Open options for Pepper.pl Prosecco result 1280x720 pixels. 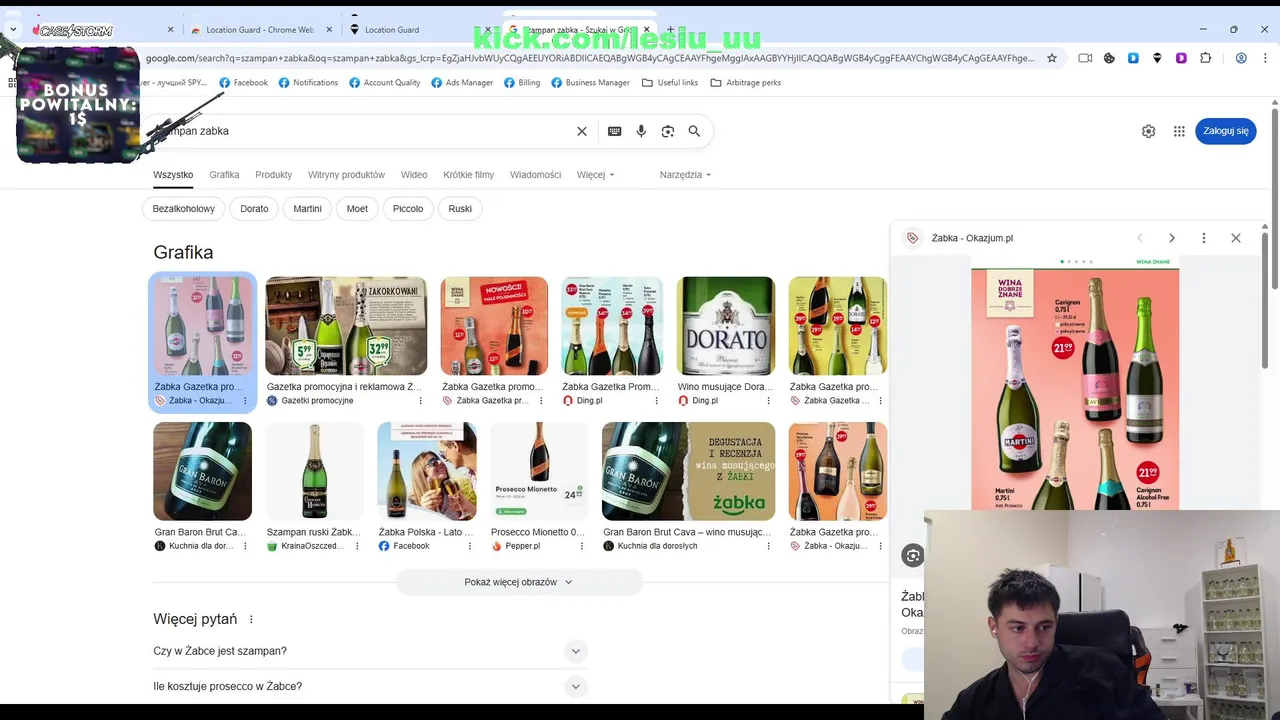pyautogui.click(x=581, y=546)
